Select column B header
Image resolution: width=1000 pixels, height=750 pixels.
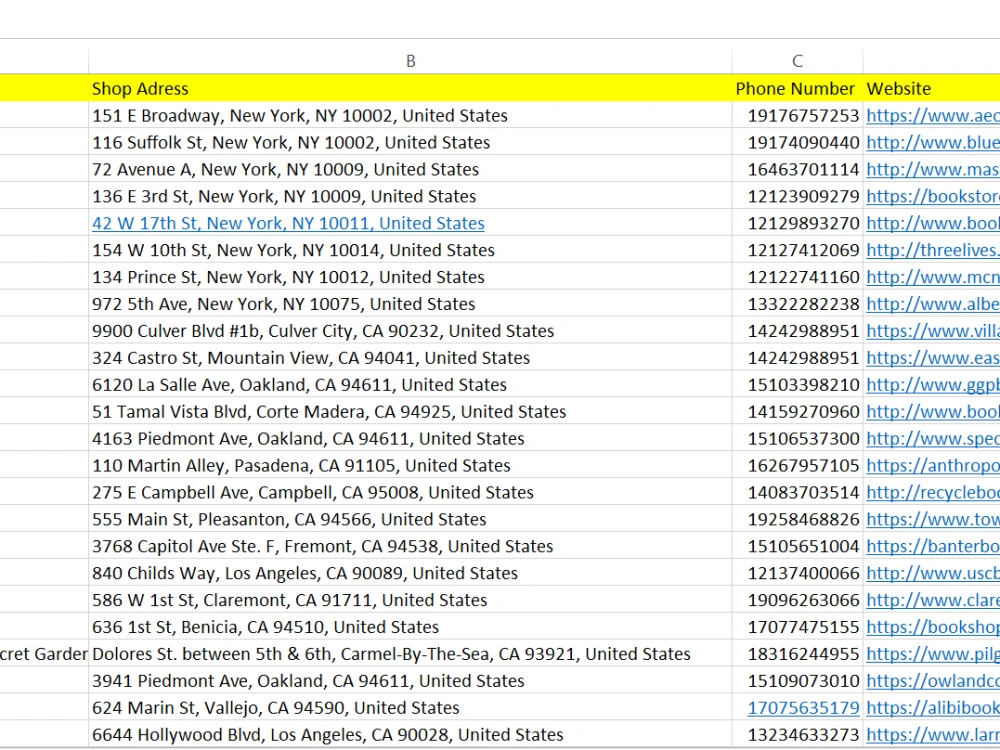pos(410,61)
